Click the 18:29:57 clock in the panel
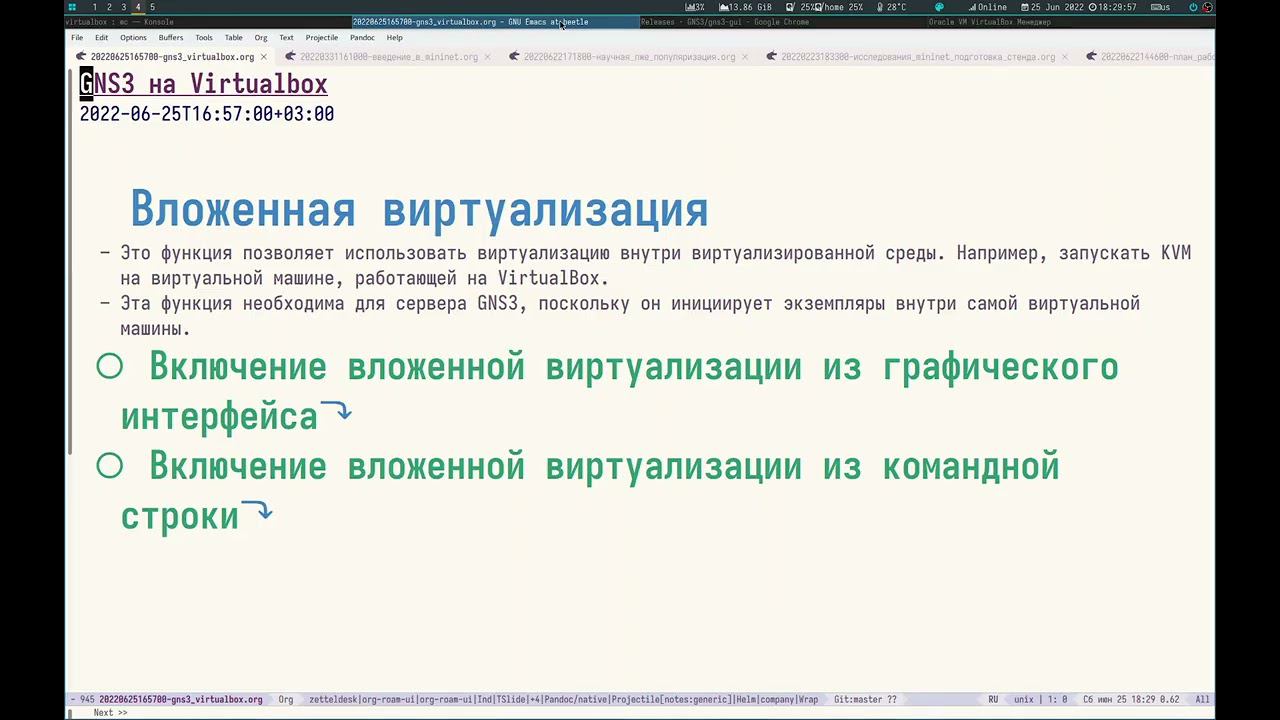The width and height of the screenshot is (1280, 720). (1113, 7)
